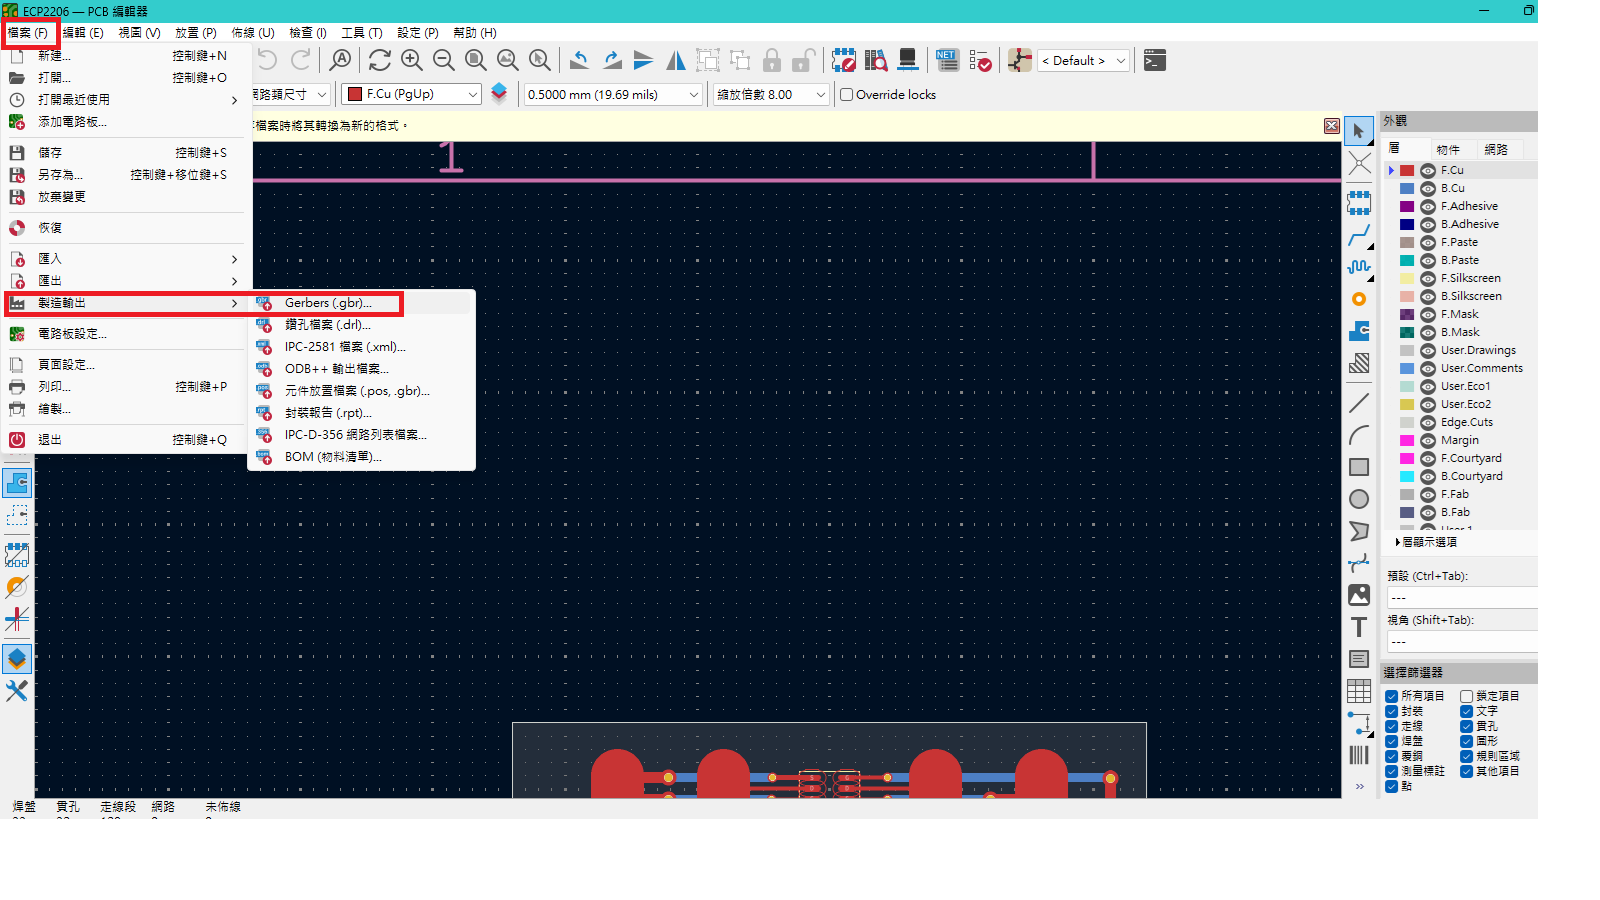Toggle visibility of F.Cu layer
Viewport: 1600px width, 900px height.
point(1428,171)
